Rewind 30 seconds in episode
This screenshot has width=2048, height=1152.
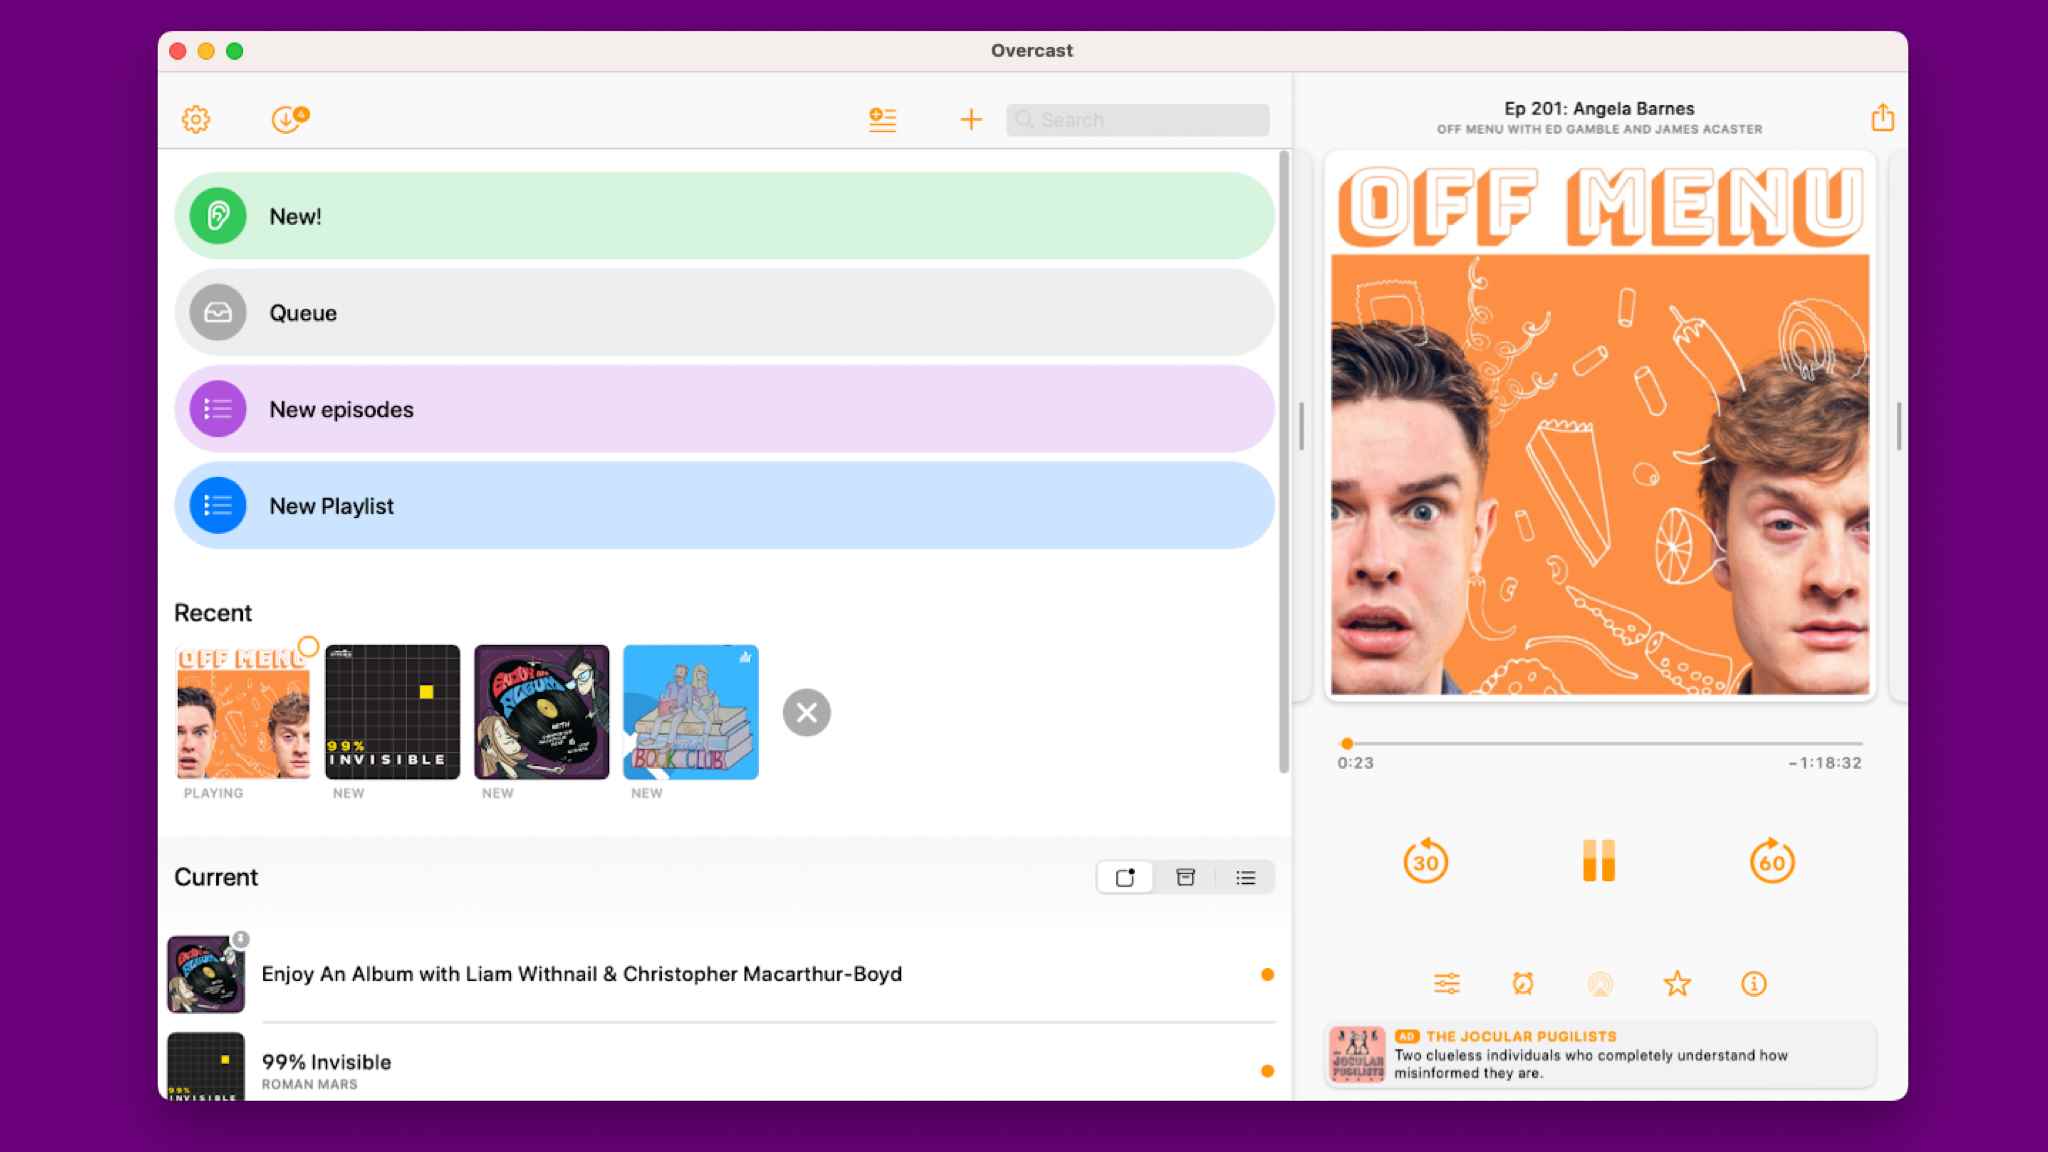coord(1425,862)
